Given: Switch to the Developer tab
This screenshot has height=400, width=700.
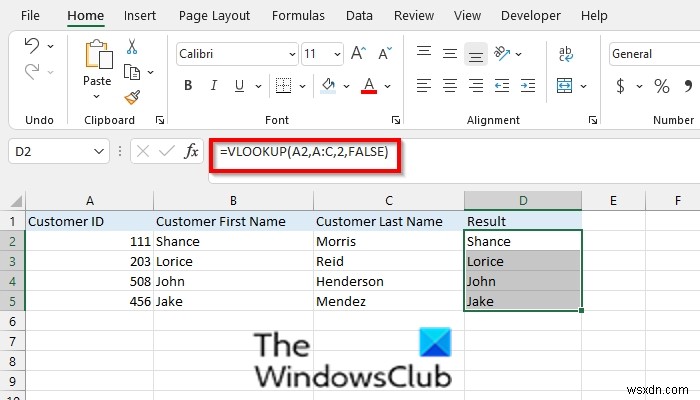Looking at the screenshot, I should (x=531, y=16).
